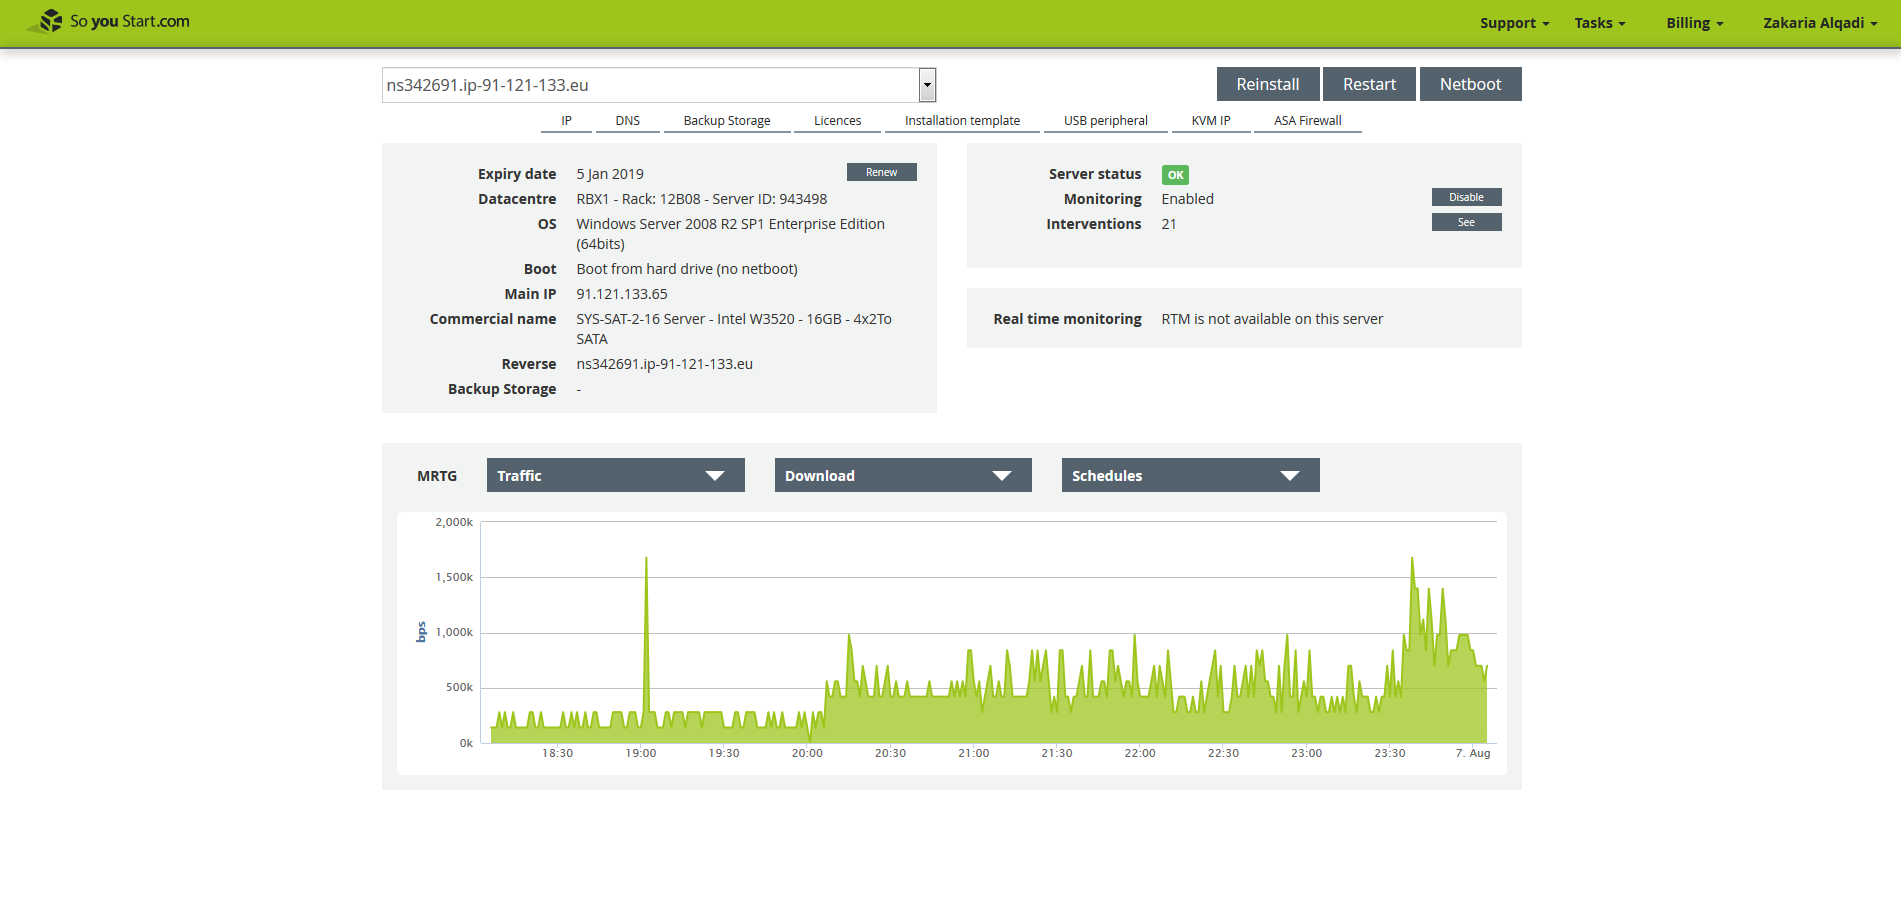This screenshot has height=917, width=1901.
Task: Open the server selector dropdown arrow
Action: pos(927,85)
